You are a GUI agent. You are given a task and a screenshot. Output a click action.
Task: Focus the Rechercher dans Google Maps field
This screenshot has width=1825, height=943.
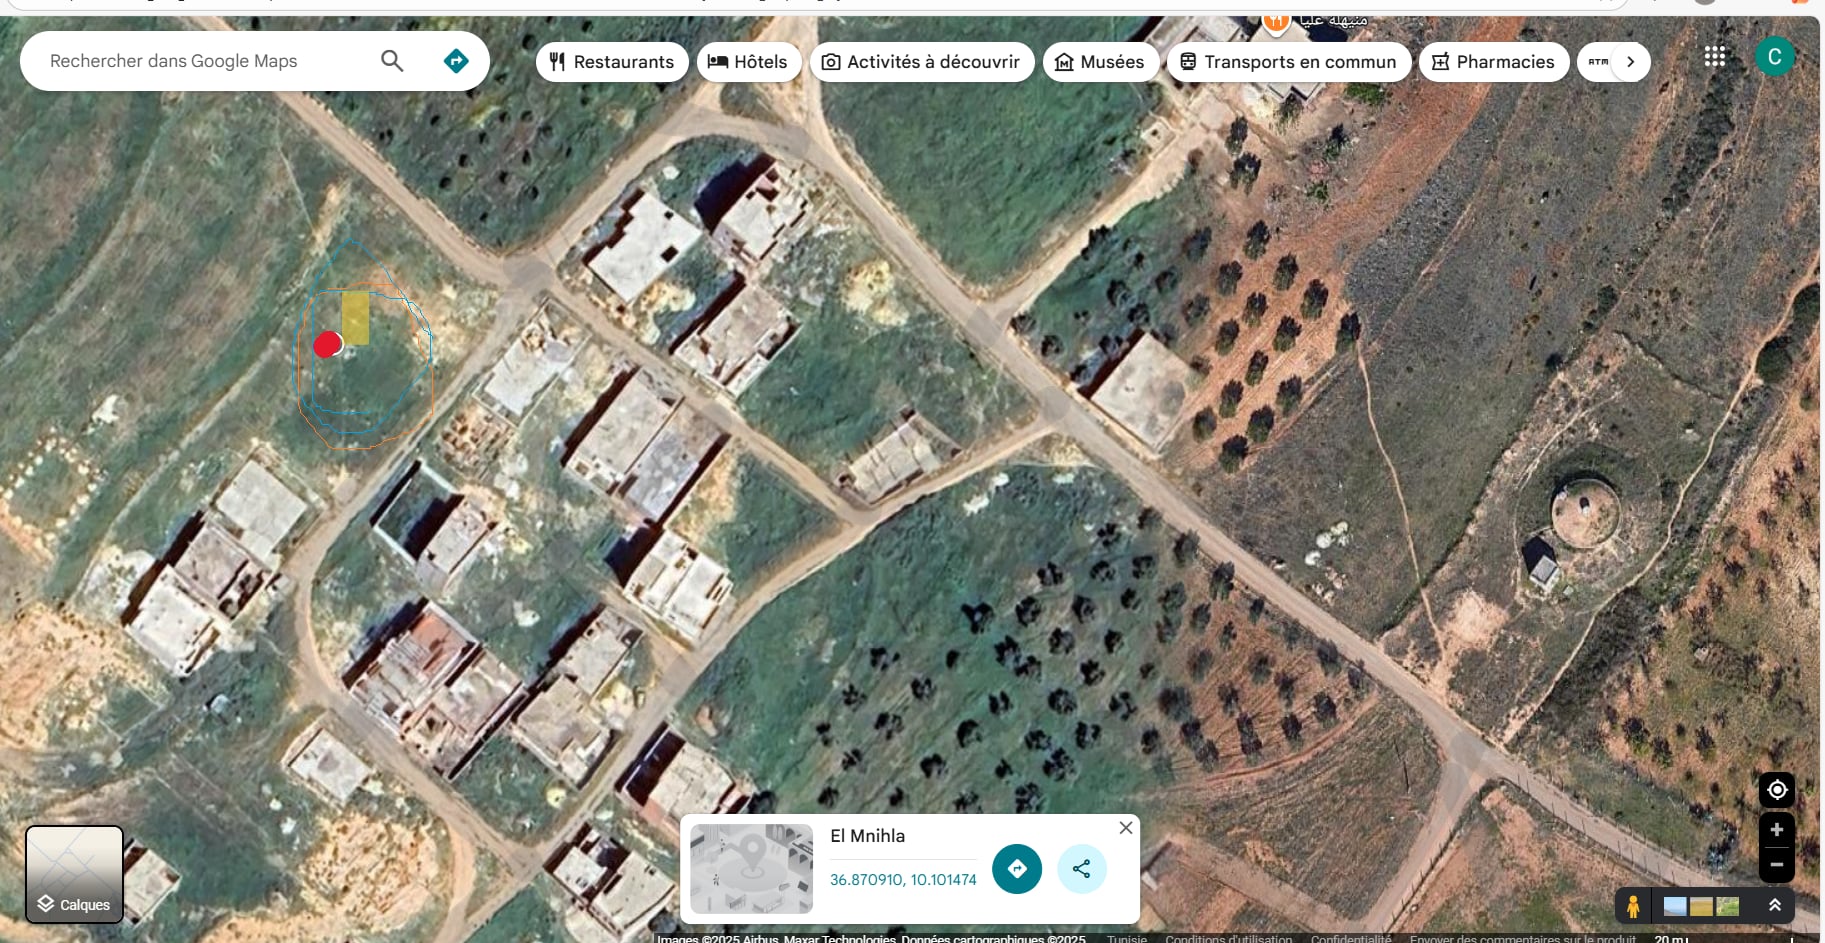(x=205, y=61)
